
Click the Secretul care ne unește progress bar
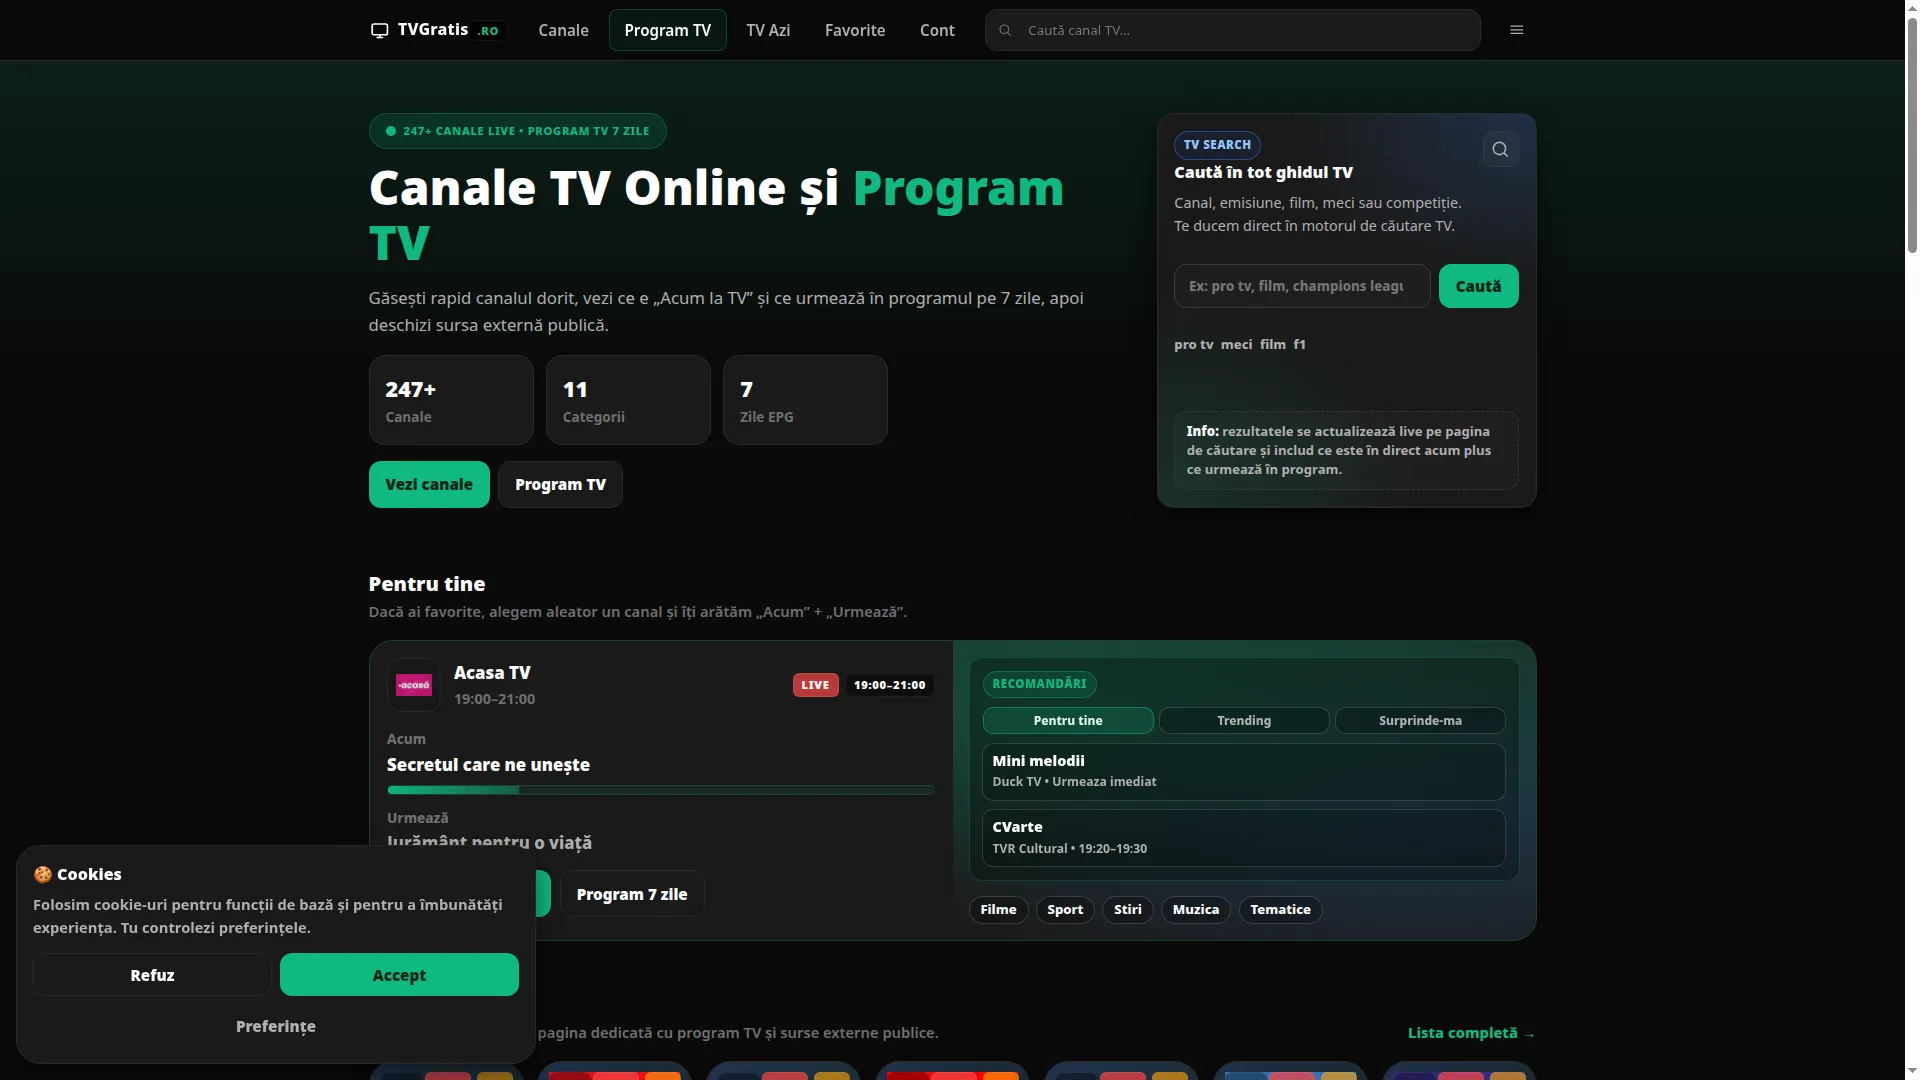pos(660,790)
